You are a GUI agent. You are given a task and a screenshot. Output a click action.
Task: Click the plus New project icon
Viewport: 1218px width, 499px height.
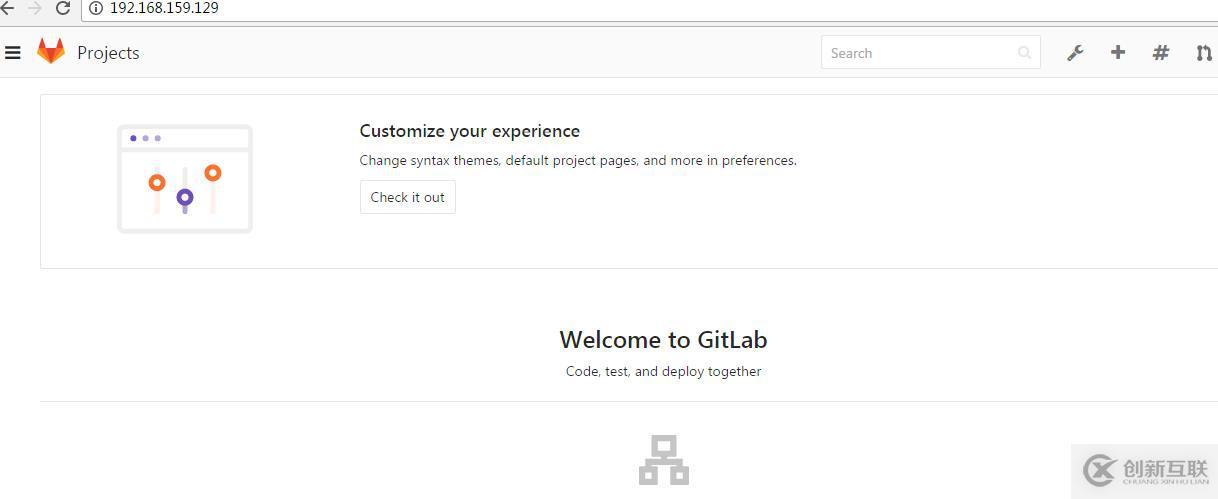pos(1118,53)
